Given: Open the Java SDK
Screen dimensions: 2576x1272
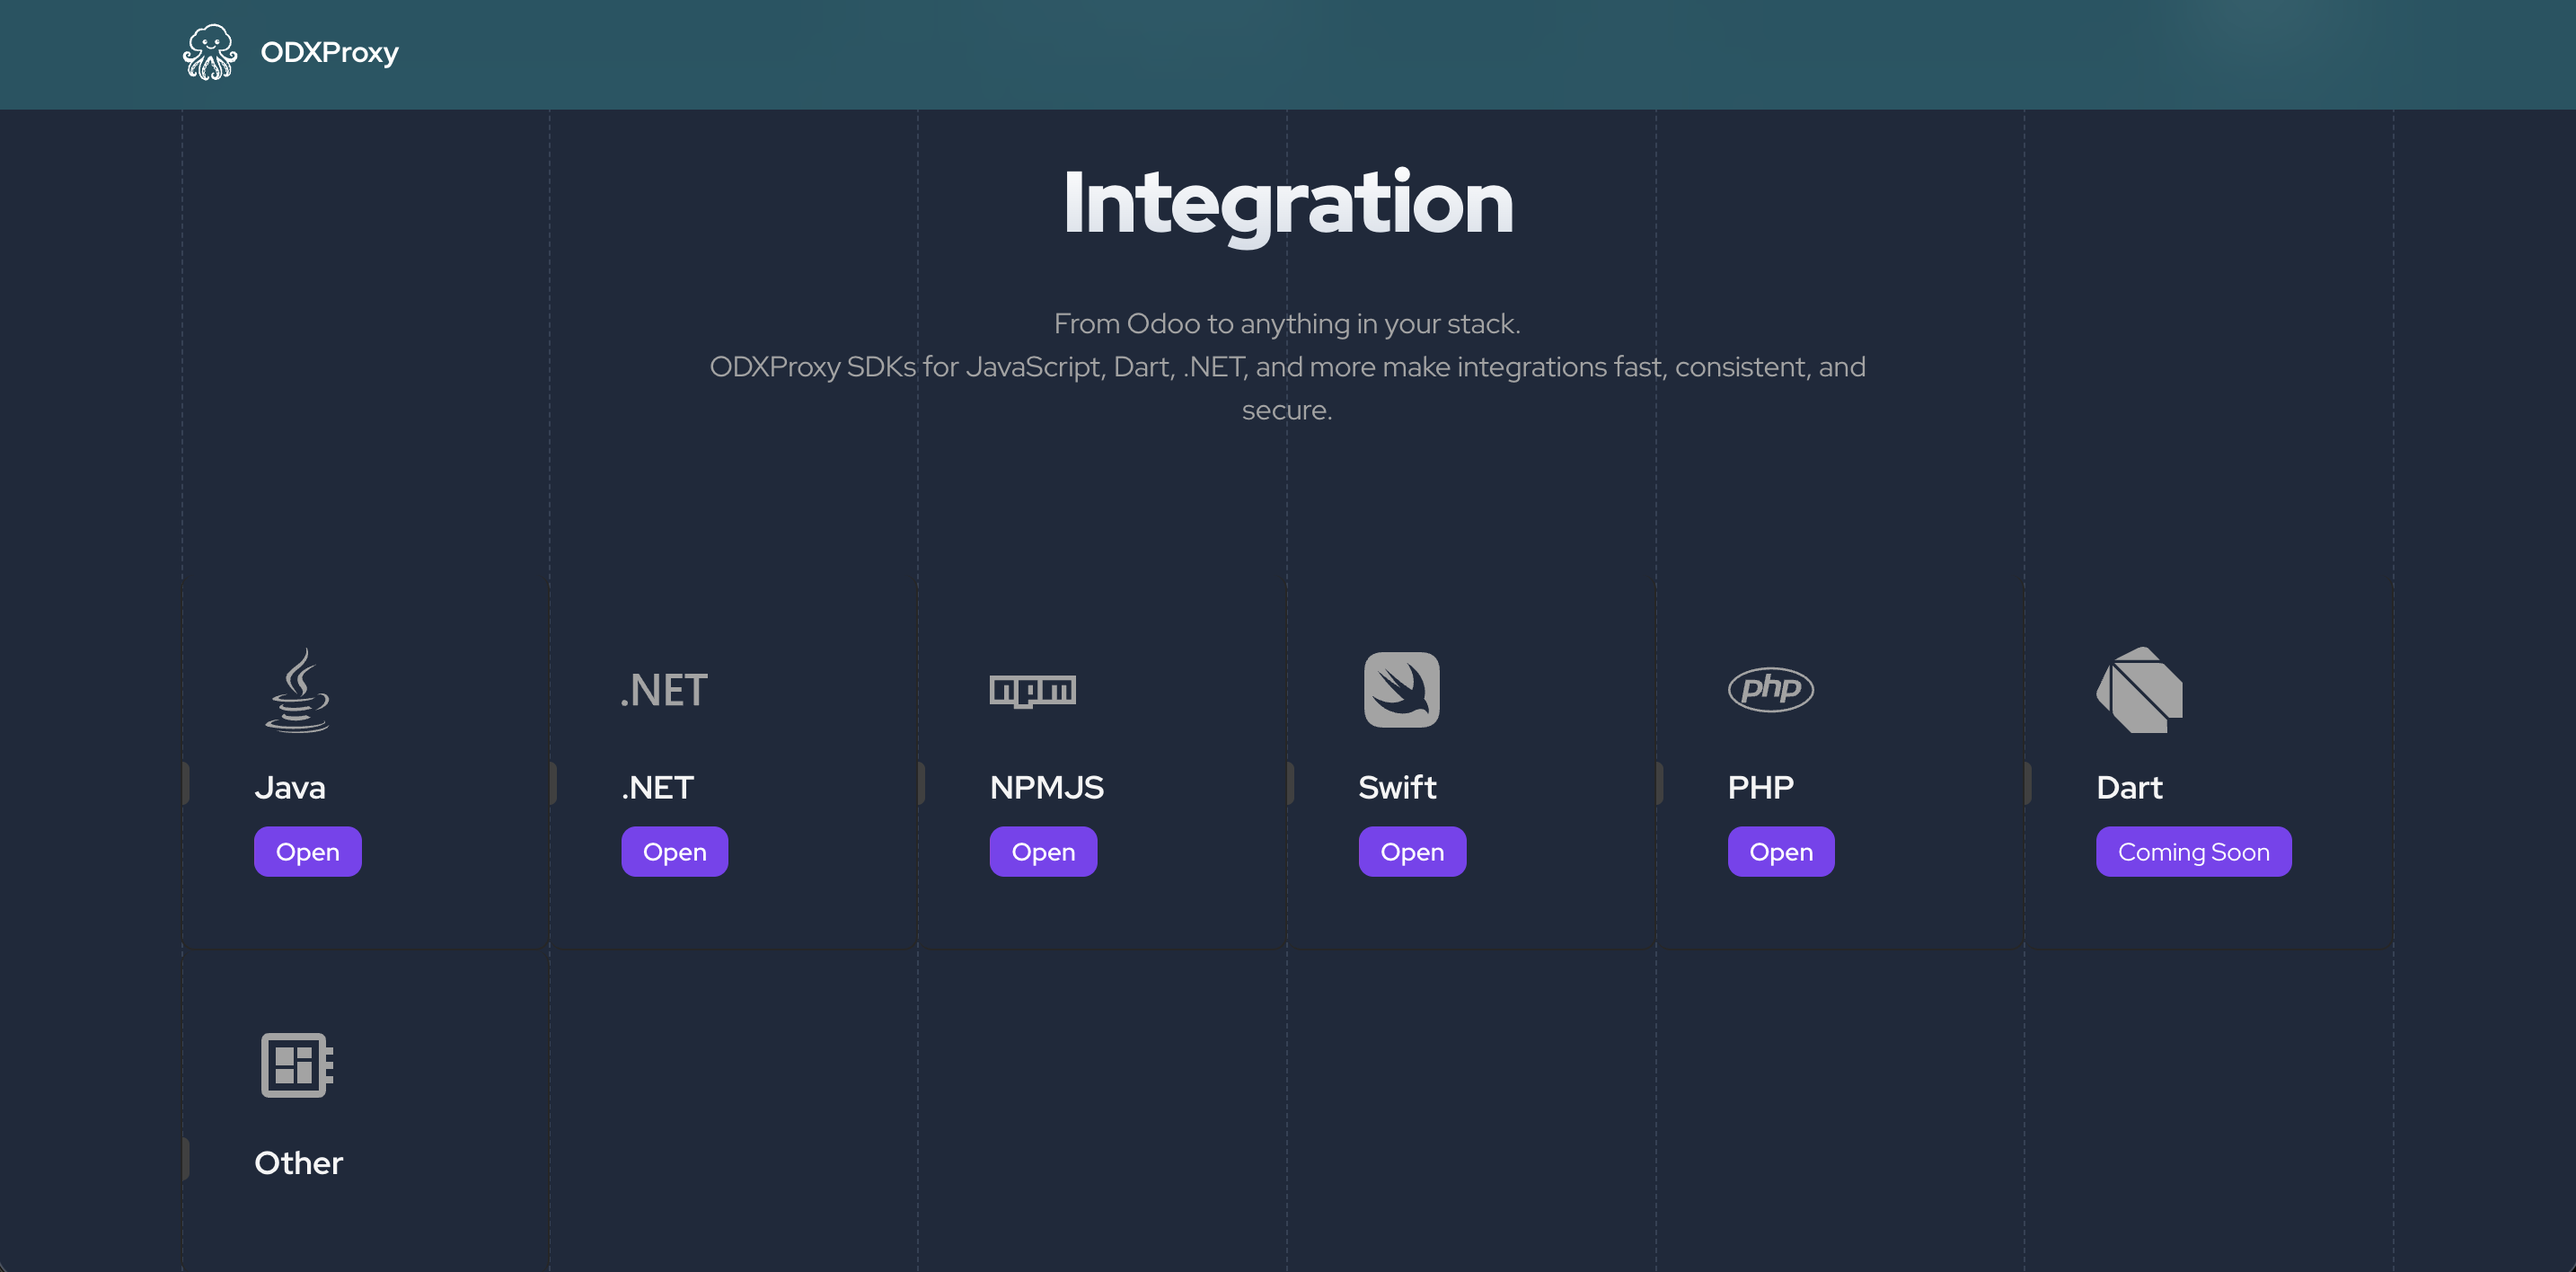Looking at the screenshot, I should 307,851.
